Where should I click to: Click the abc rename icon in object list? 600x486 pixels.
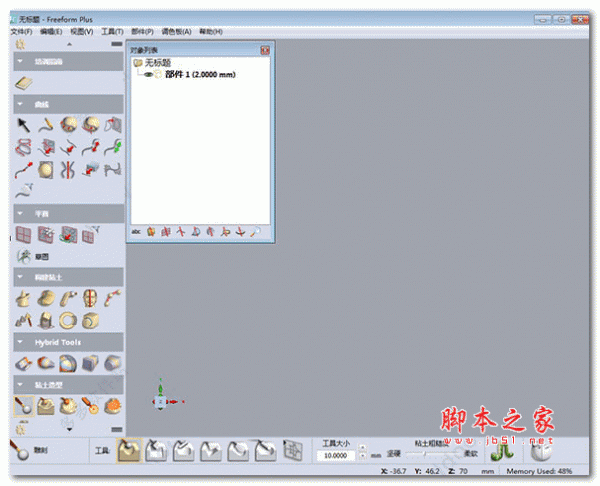(x=136, y=232)
